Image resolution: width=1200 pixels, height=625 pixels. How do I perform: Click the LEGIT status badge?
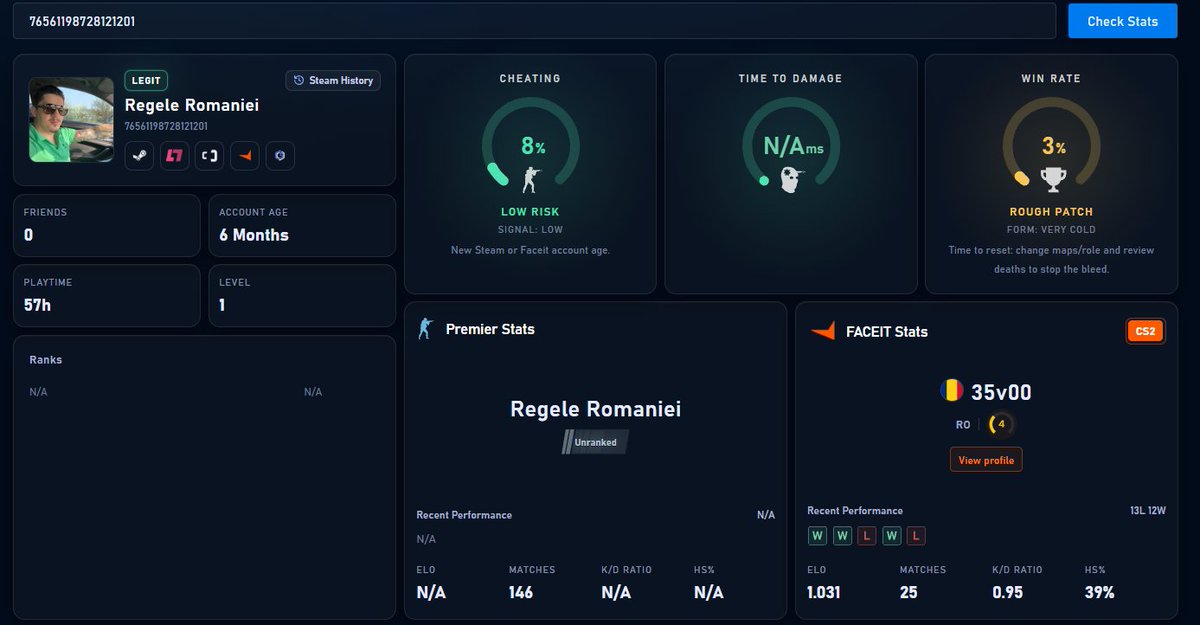pyautogui.click(x=146, y=80)
